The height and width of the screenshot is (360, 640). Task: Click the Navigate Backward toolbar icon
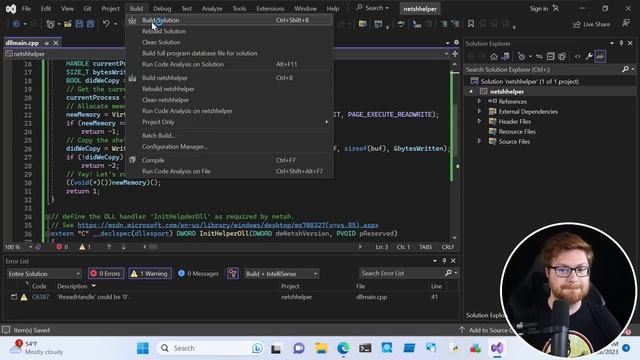16,24
